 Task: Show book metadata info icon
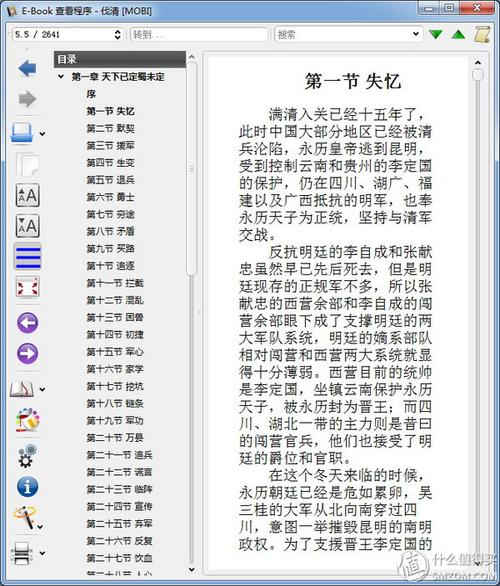pyautogui.click(x=27, y=487)
